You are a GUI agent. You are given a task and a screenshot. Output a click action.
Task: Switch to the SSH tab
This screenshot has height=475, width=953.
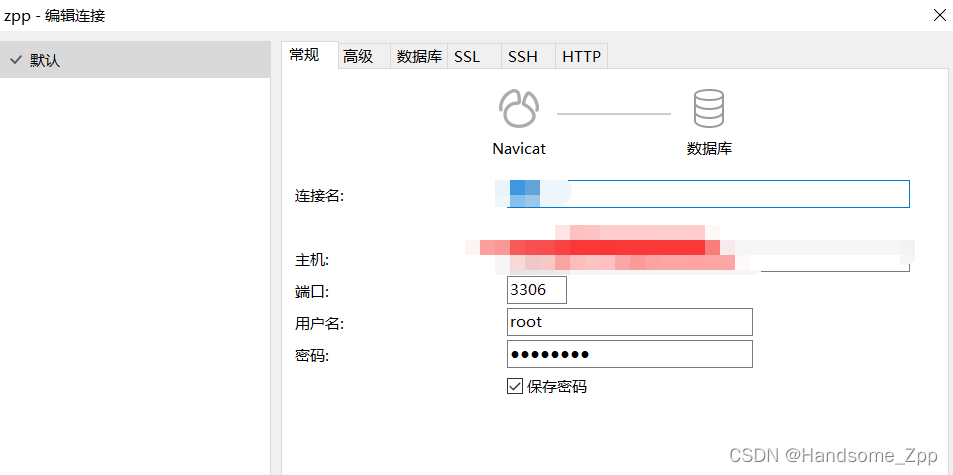pos(528,56)
